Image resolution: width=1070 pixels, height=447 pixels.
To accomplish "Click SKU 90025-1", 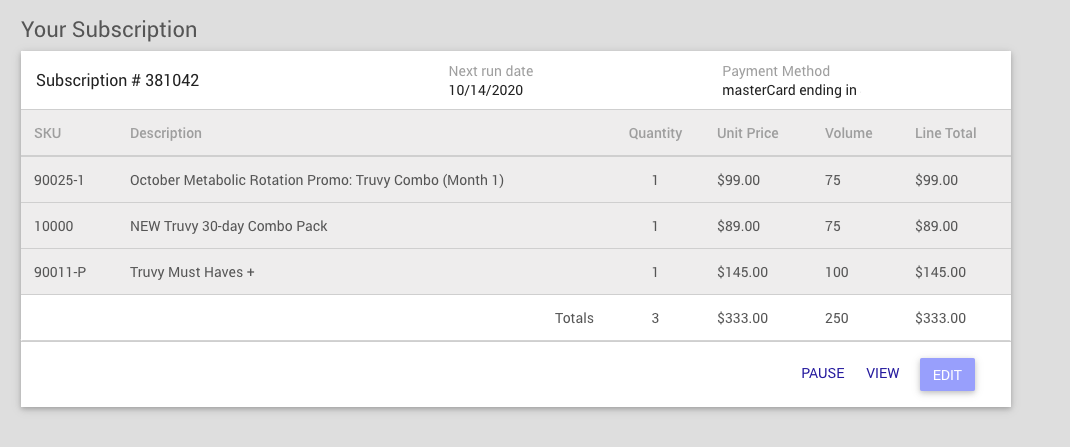I will pyautogui.click(x=59, y=180).
